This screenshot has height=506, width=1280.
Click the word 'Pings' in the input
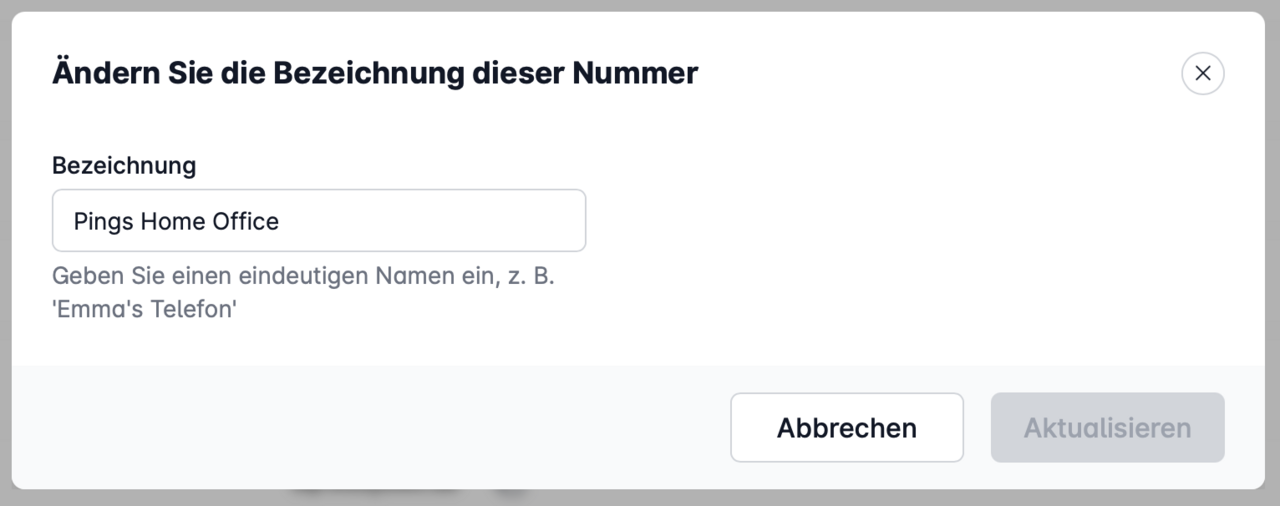click(103, 222)
